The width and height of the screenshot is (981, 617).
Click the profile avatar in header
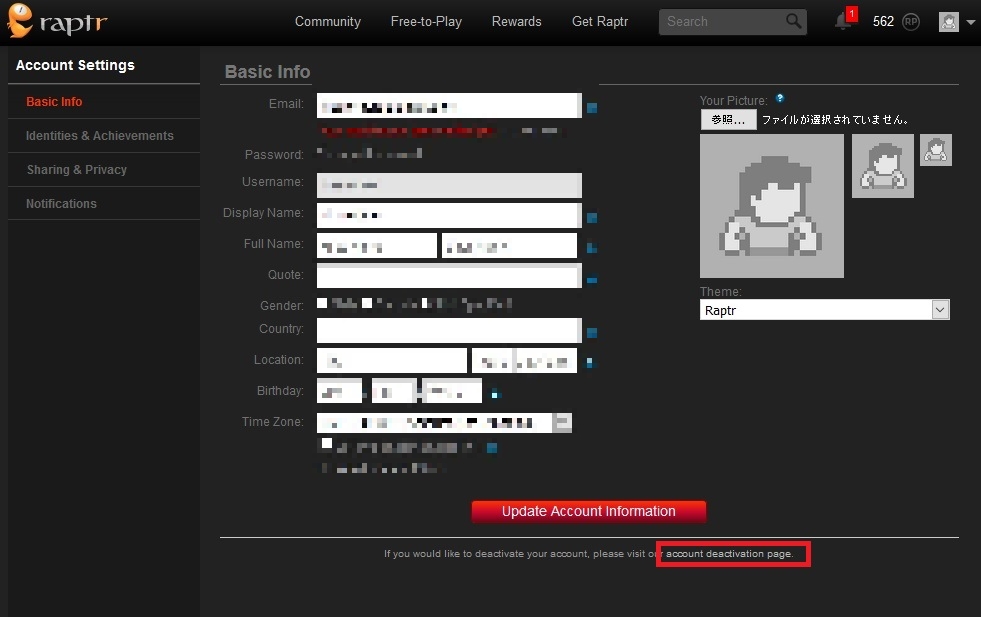pos(948,22)
